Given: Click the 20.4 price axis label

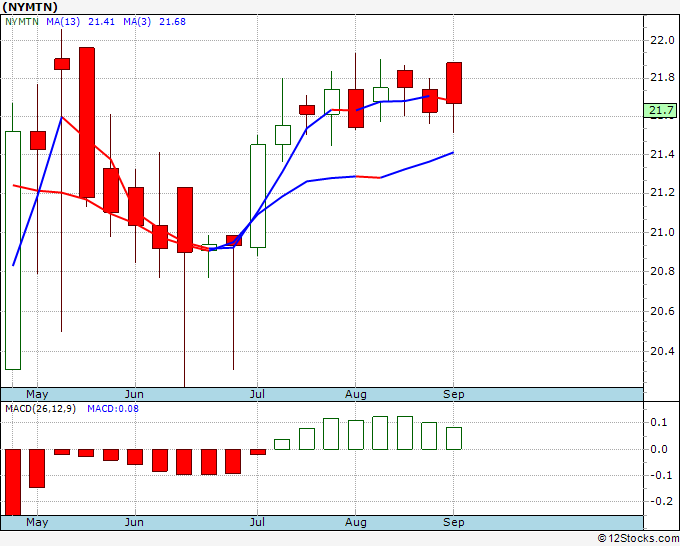Looking at the screenshot, I should point(662,351).
